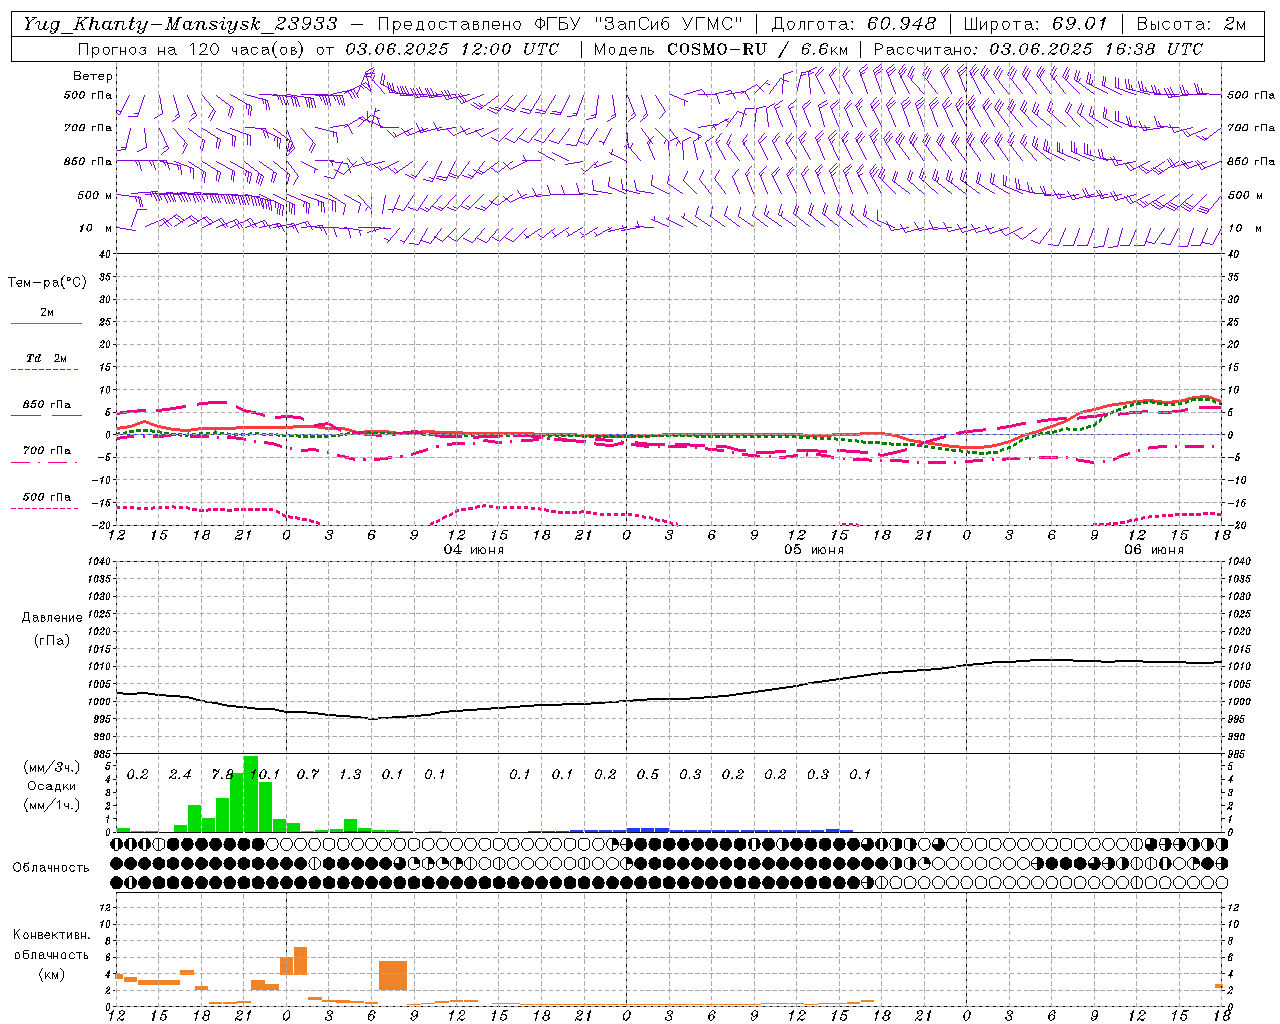Click the computed time 03.06.2025 16:38 UTC
Screen dimensions: 1280x1024
1096,49
